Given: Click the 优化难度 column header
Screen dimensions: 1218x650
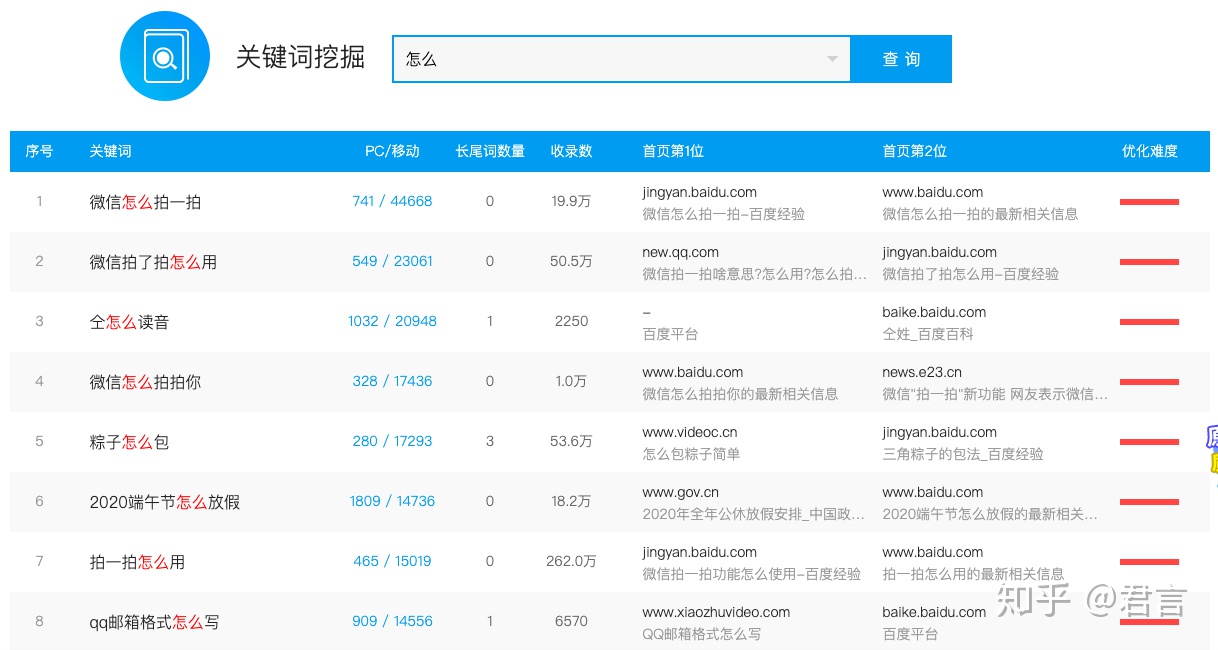Looking at the screenshot, I should point(1151,151).
